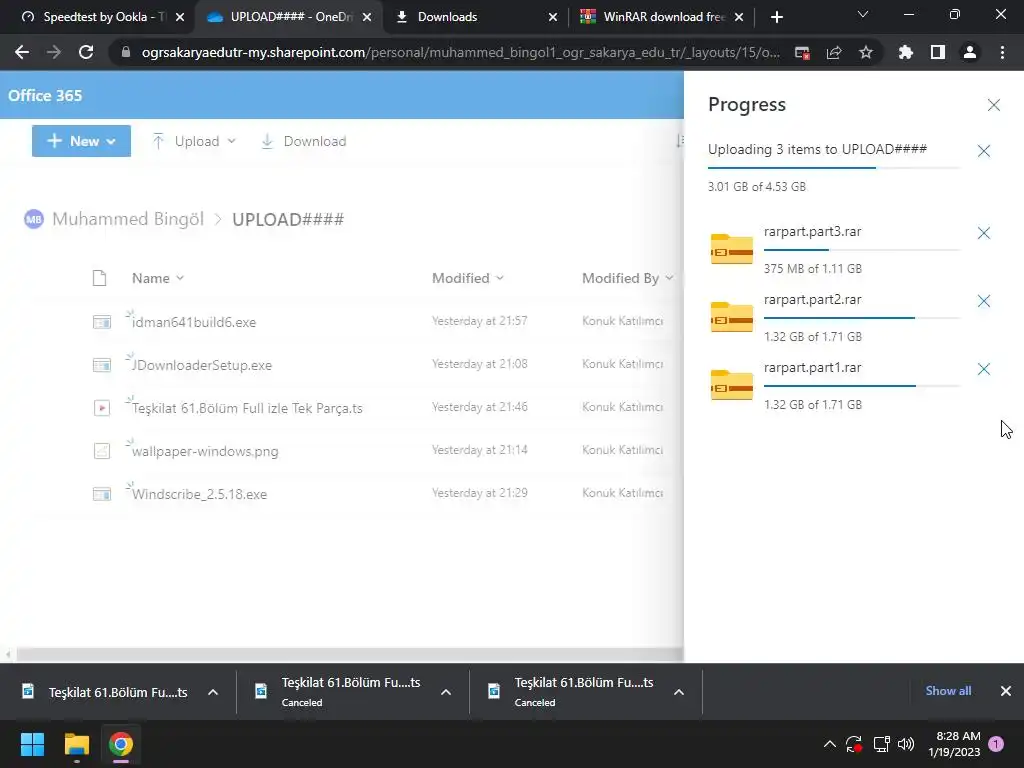Image resolution: width=1024 pixels, height=768 pixels.
Task: Click the browser address bar URL
Action: point(460,52)
